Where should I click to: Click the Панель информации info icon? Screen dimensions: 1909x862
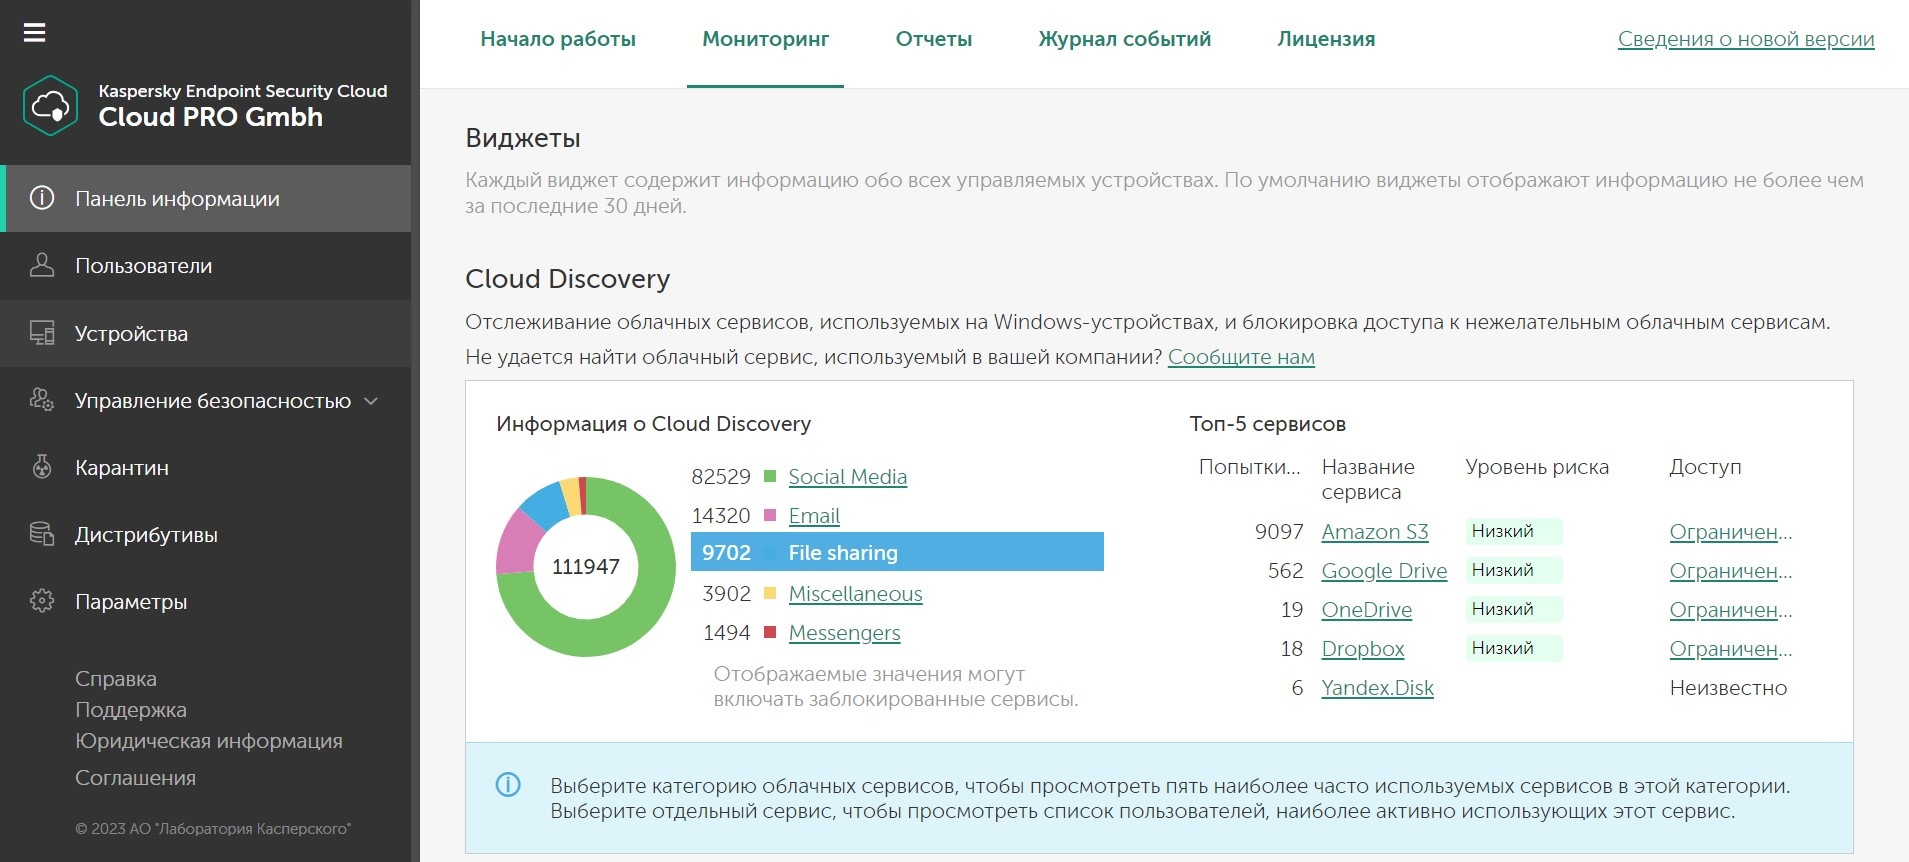(x=42, y=198)
